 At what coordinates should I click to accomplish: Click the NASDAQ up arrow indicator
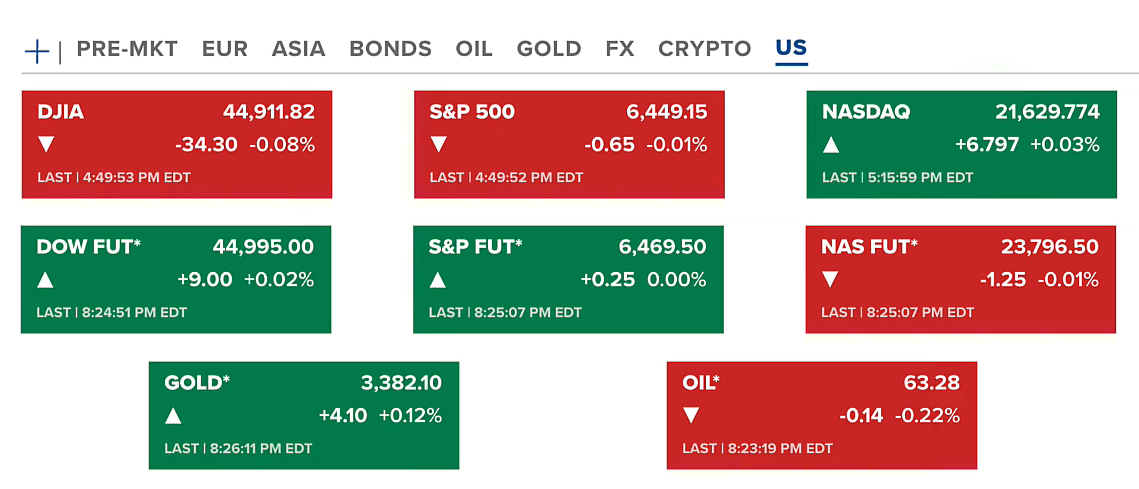click(830, 145)
